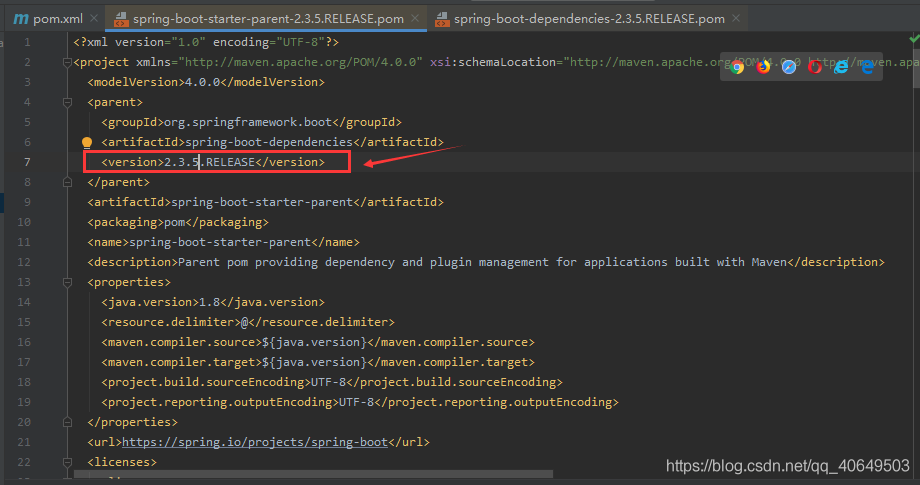
Task: Click artifactId spring-boot-starter-parent on line 9
Action: (x=265, y=202)
